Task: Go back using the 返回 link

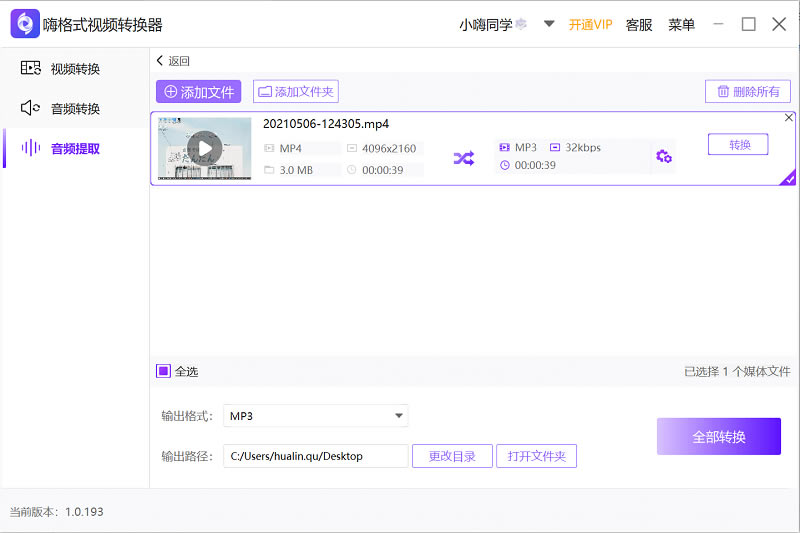Action: click(x=173, y=61)
